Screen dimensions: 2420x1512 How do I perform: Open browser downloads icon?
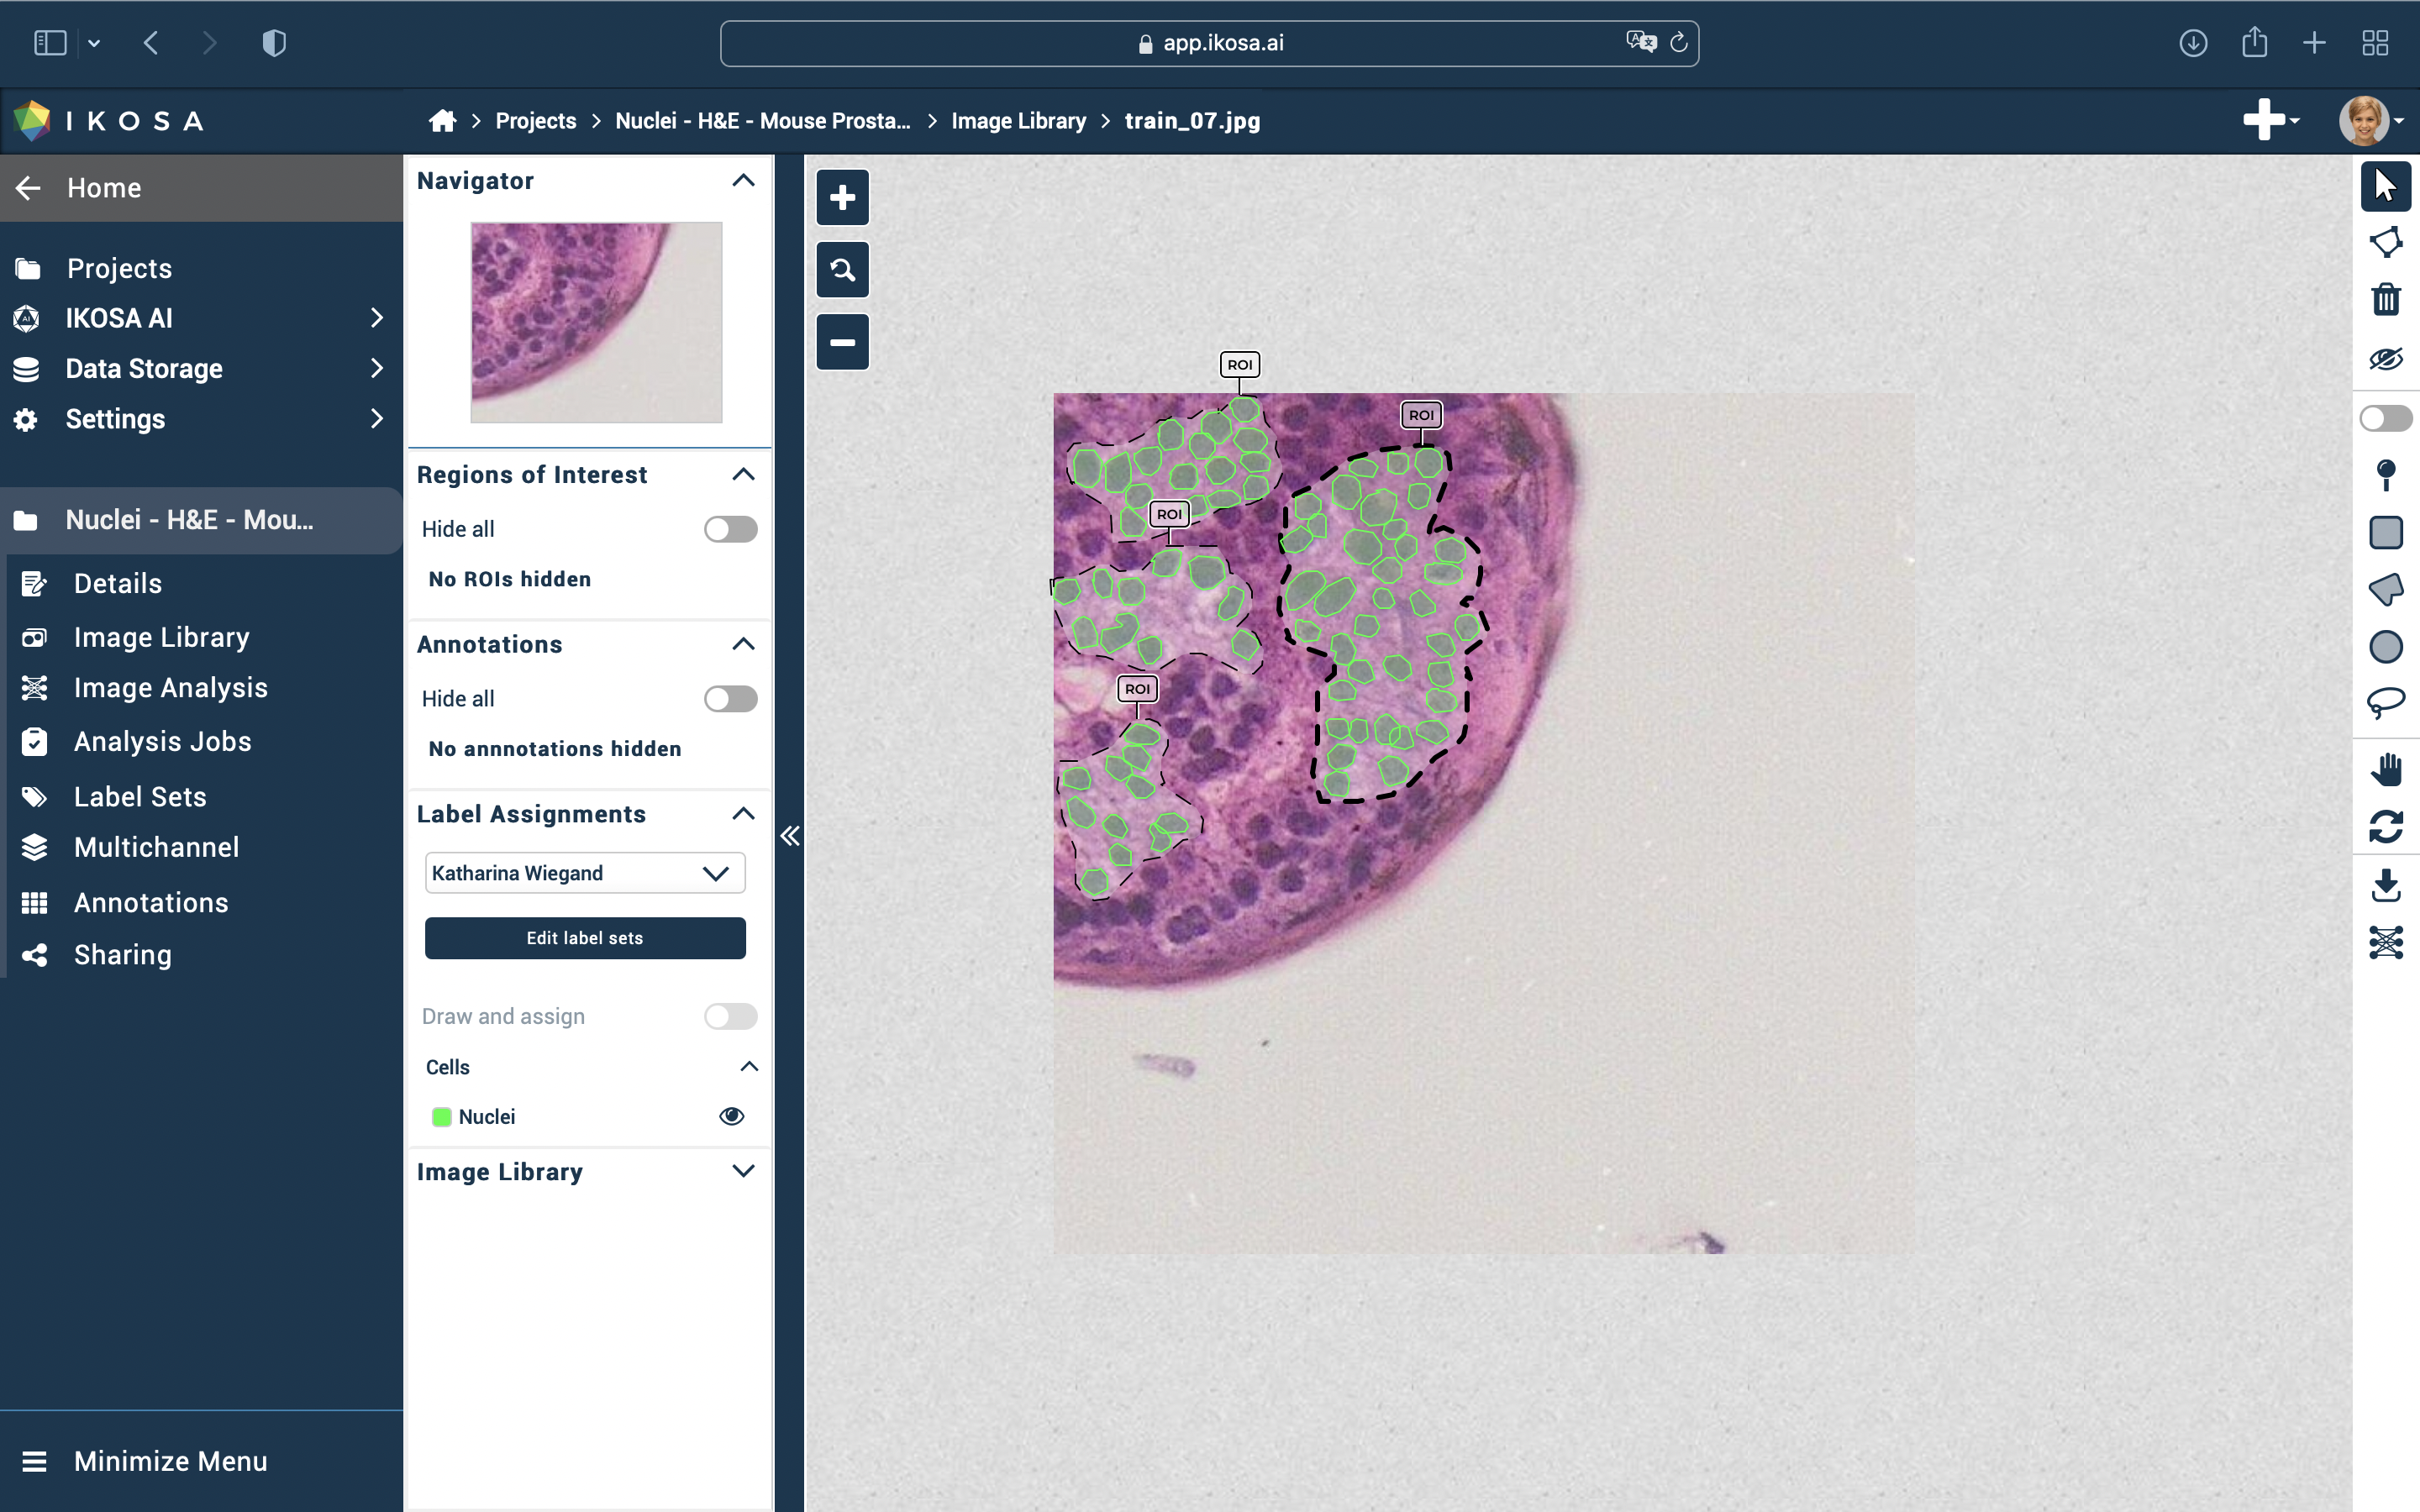tap(2193, 43)
